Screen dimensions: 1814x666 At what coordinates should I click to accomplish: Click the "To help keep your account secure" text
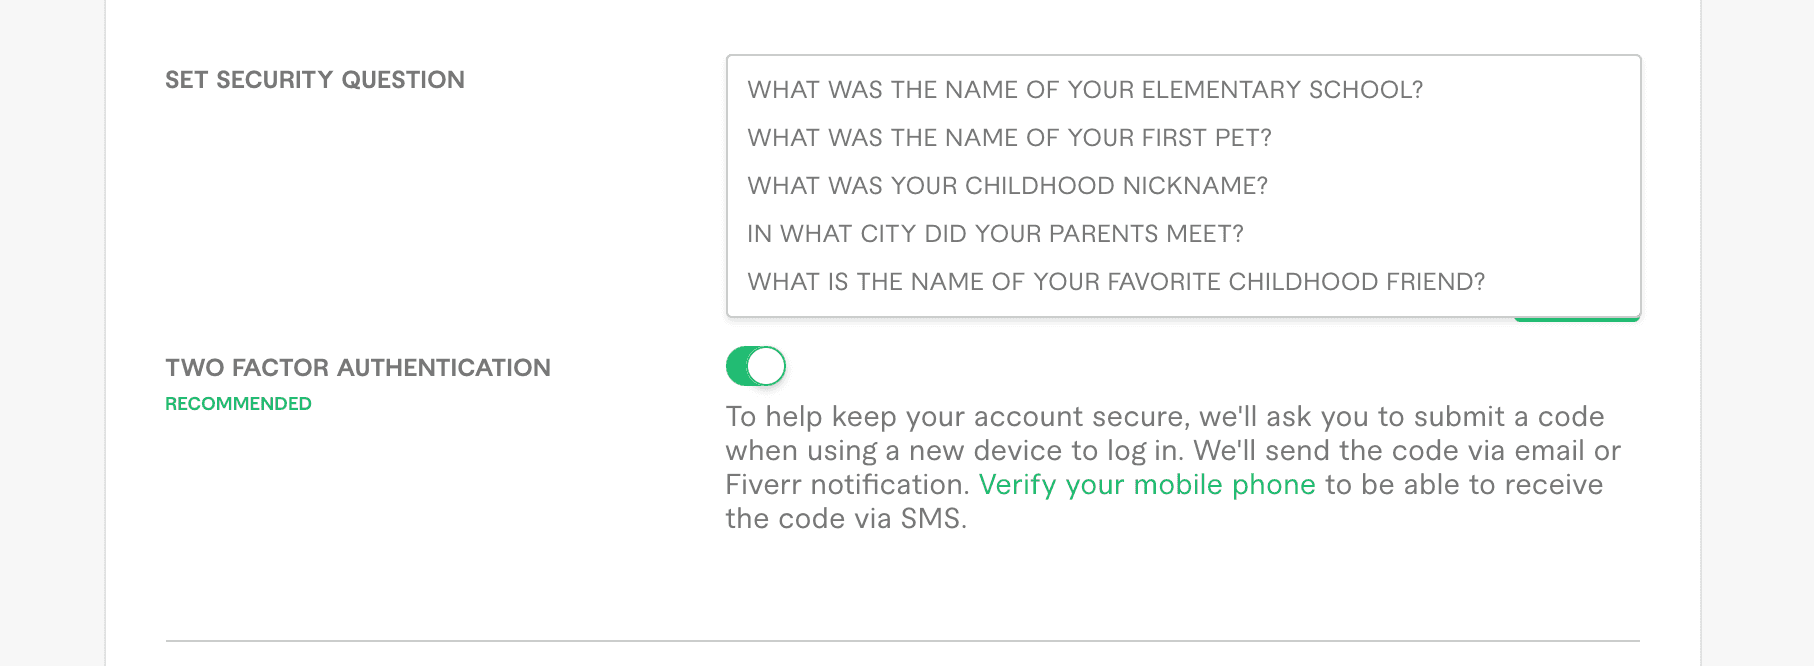pos(954,417)
